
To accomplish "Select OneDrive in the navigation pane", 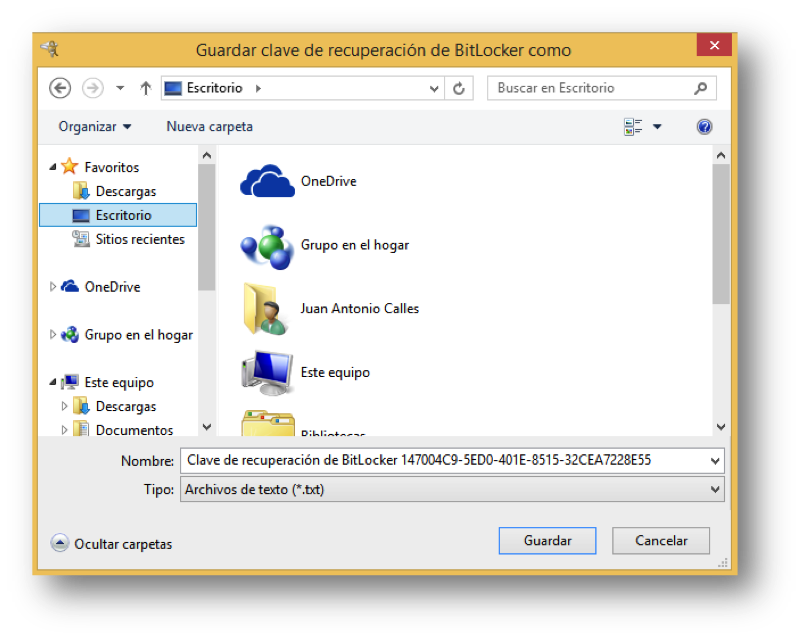I will (x=113, y=286).
